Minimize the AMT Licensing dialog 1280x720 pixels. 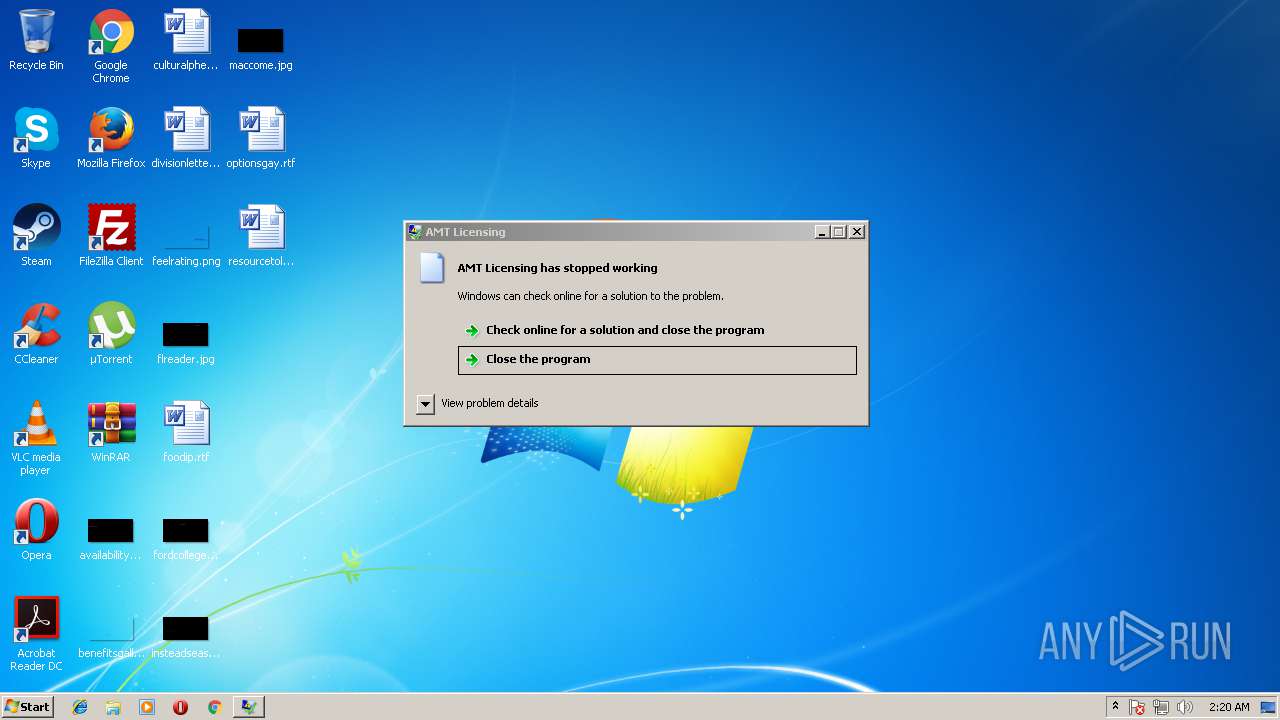[822, 232]
